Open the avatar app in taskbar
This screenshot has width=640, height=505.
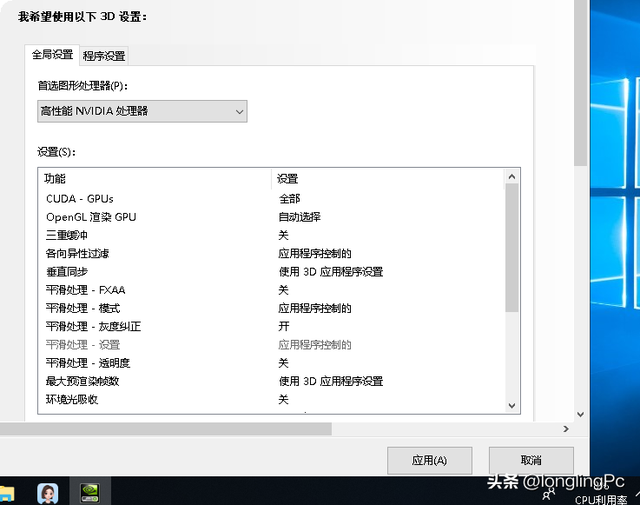click(x=47, y=494)
